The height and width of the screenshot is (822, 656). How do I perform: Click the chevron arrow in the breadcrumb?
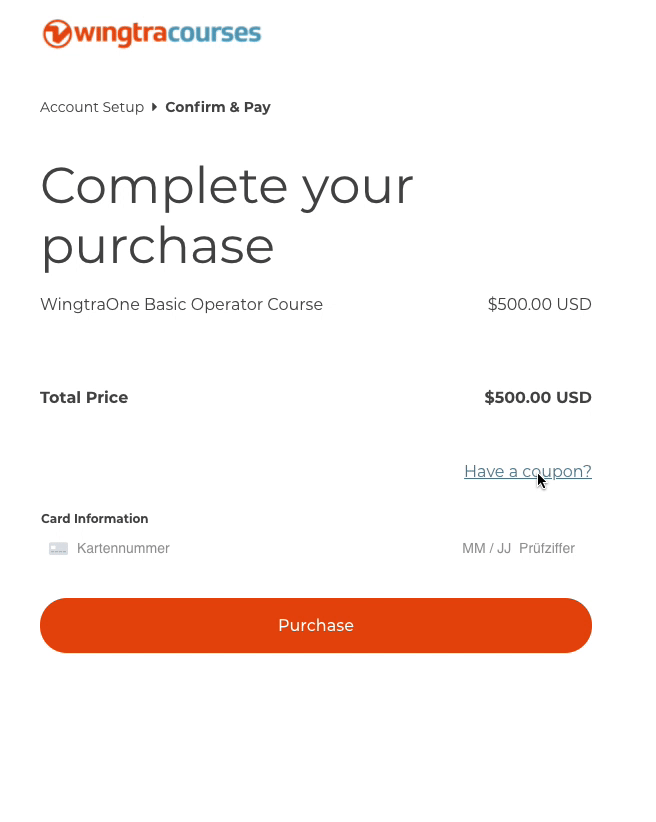coord(153,107)
